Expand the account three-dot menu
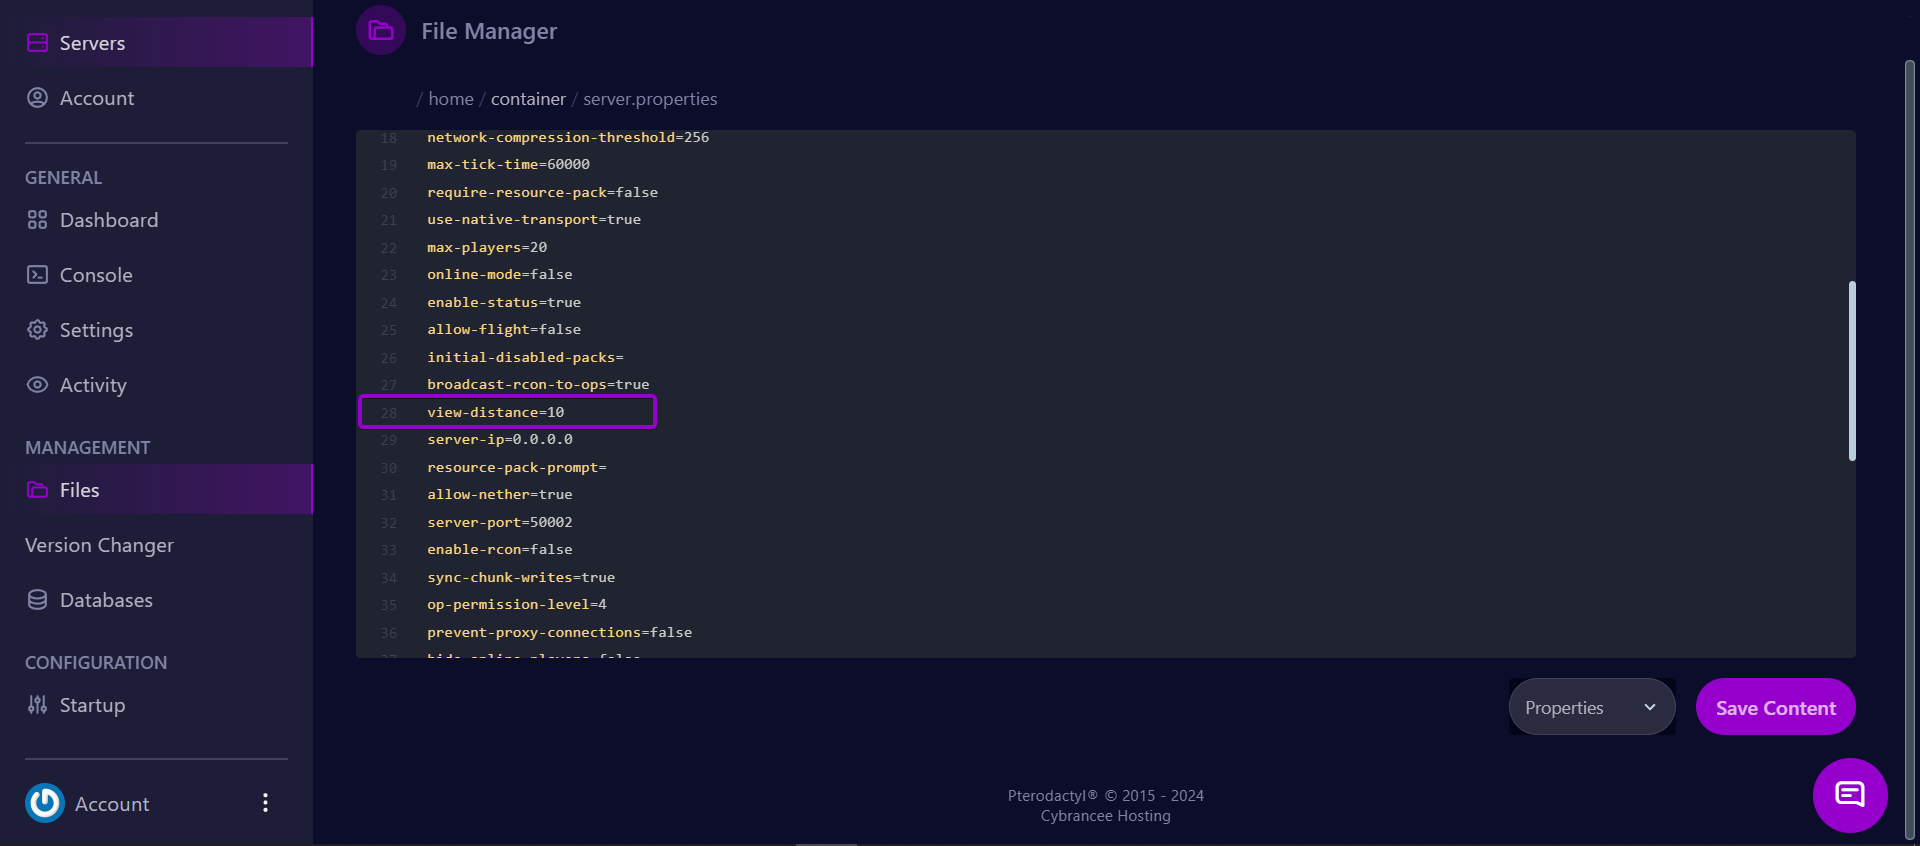This screenshot has width=1920, height=846. coord(265,803)
